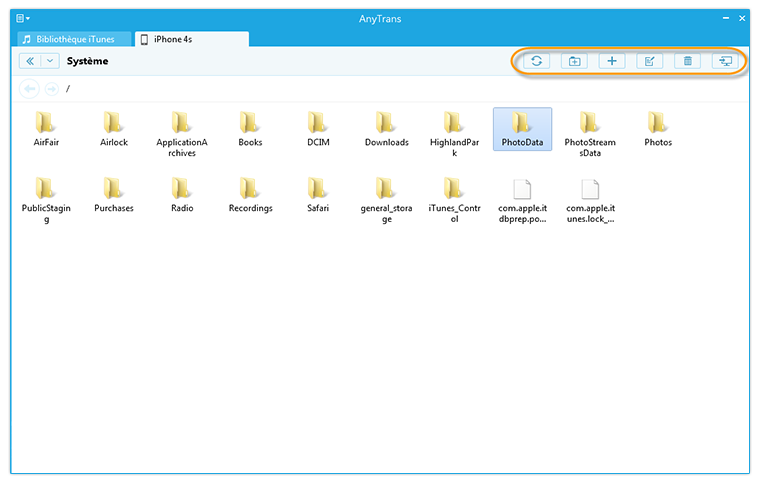Select the com.apple.itunes.lock_... file
This screenshot has width=760, height=484.
[590, 201]
